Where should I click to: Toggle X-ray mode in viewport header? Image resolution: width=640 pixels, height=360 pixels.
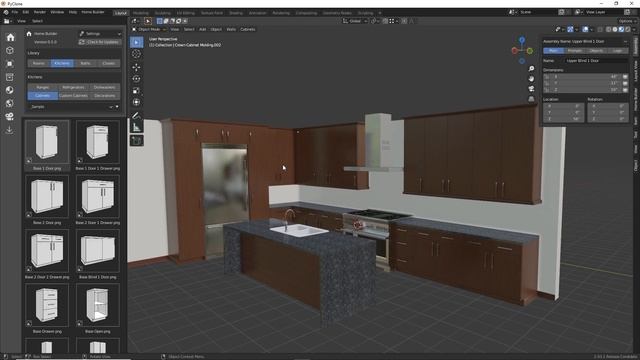coord(600,29)
